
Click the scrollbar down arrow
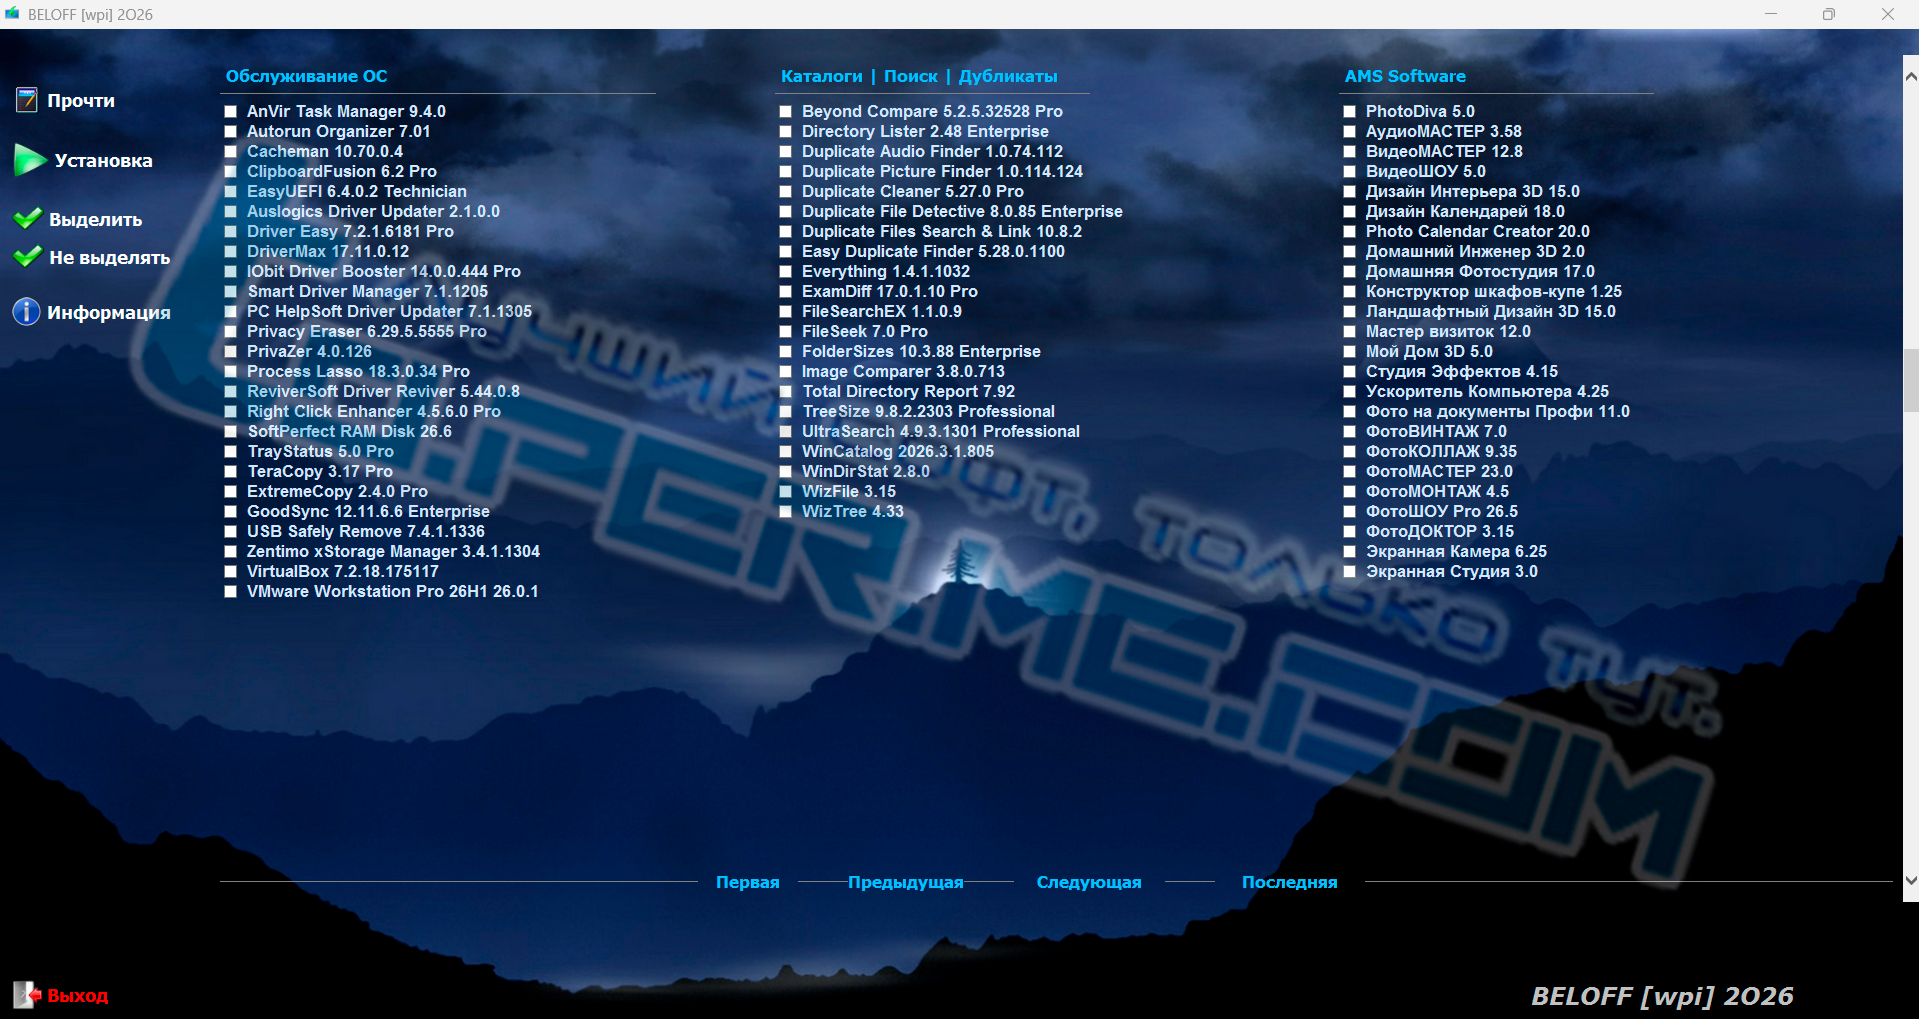(x=1911, y=880)
